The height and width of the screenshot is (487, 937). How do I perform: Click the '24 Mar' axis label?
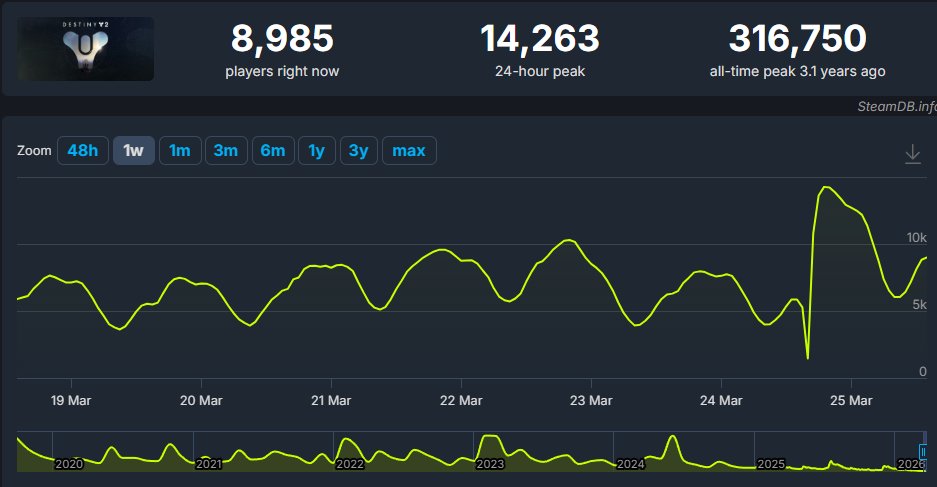[721, 401]
